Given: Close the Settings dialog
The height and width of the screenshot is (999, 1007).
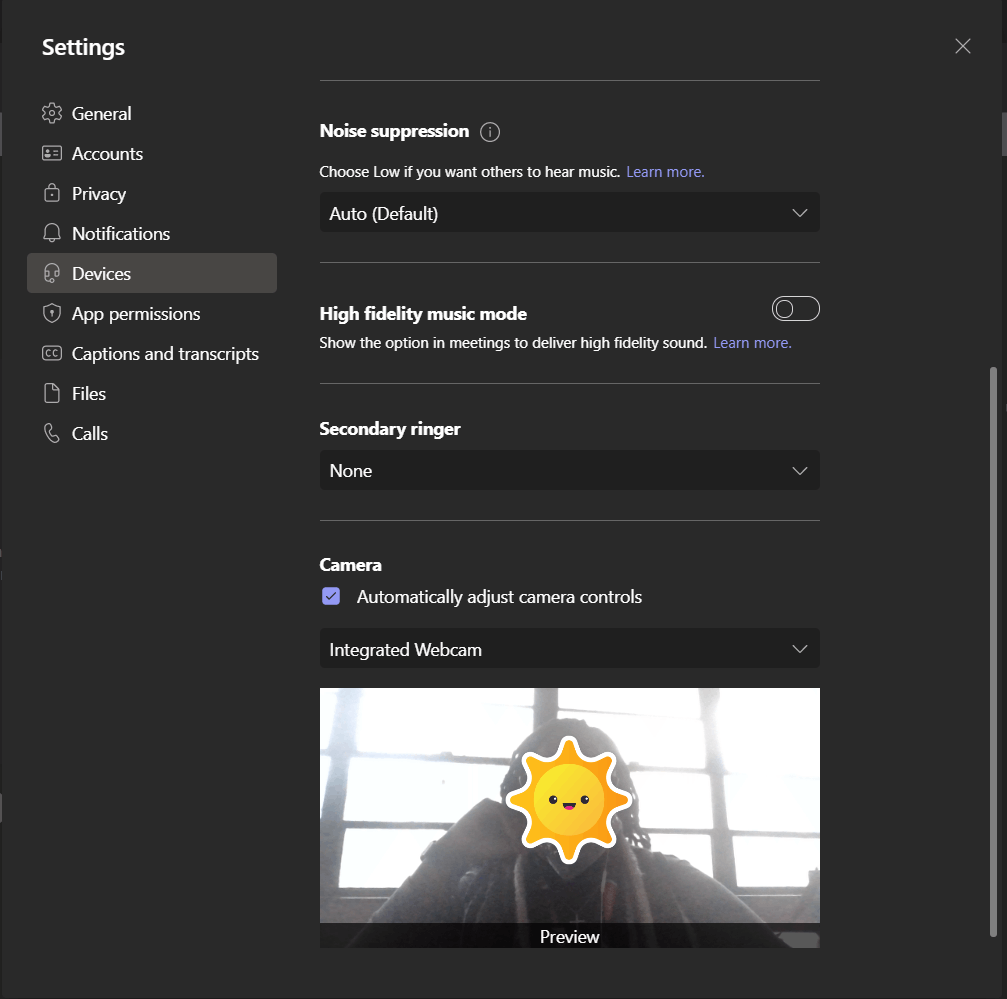Looking at the screenshot, I should click(x=962, y=46).
